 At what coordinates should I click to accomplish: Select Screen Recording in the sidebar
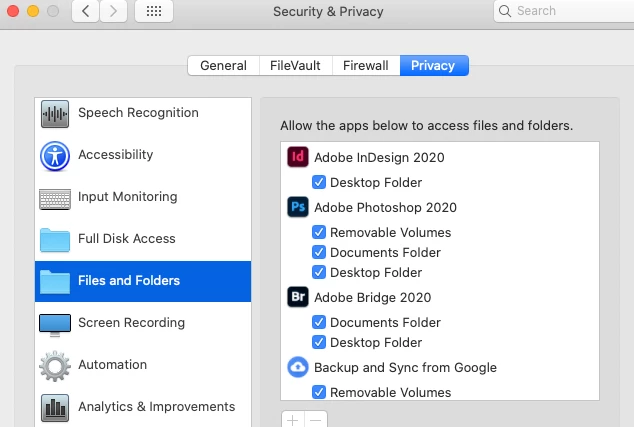point(143,323)
